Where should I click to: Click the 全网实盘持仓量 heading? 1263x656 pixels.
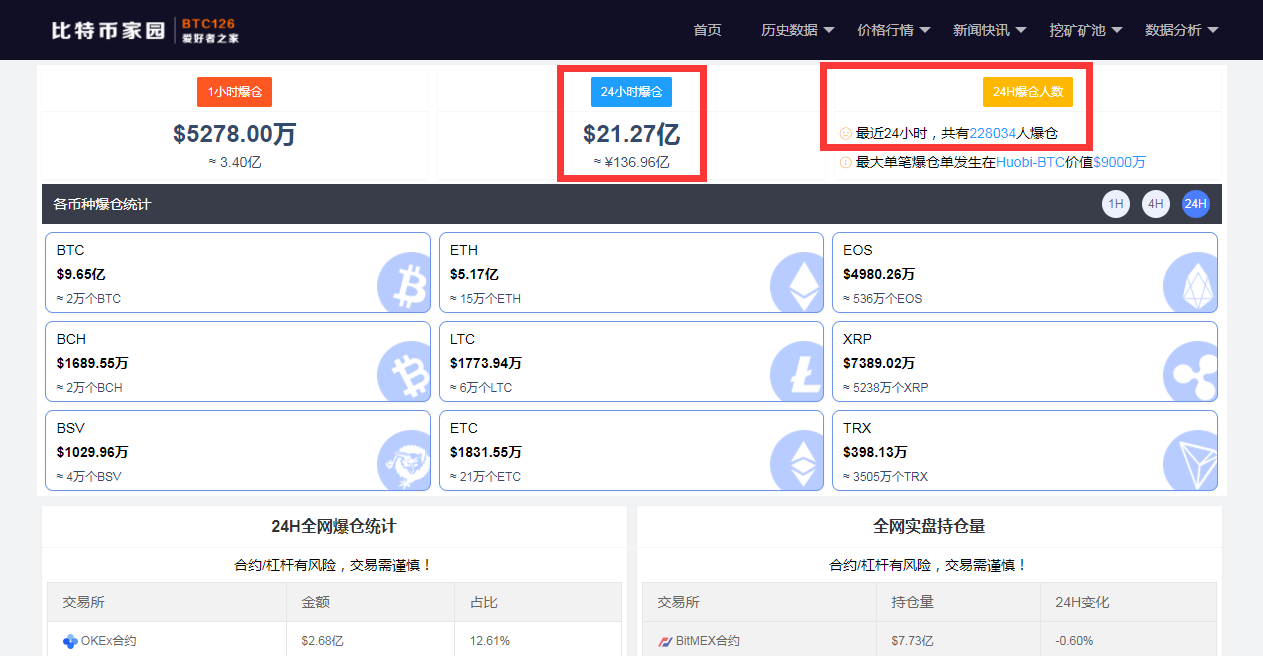click(929, 526)
